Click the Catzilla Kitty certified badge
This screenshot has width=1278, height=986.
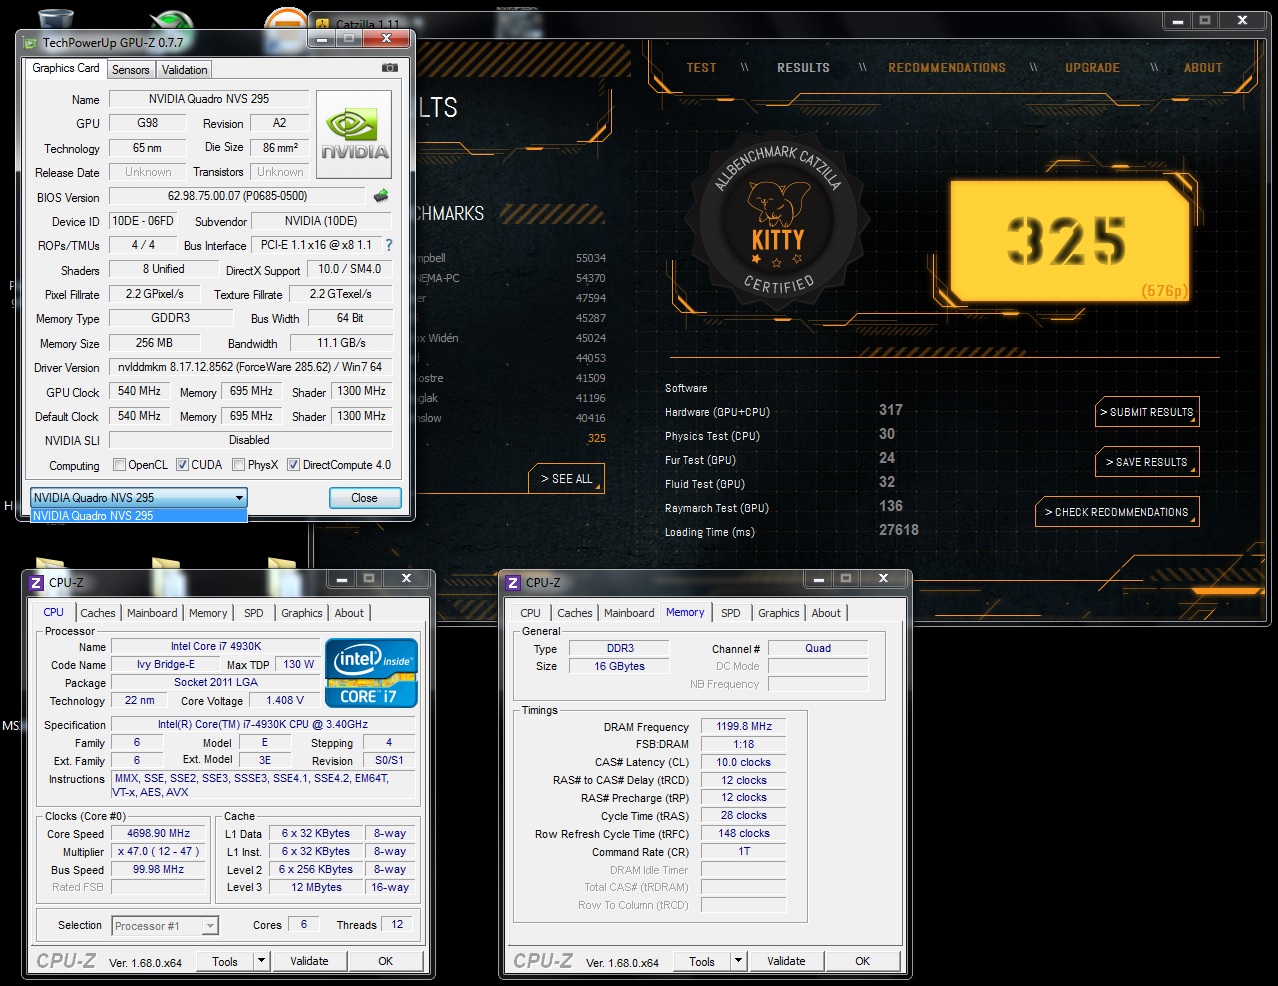click(778, 218)
